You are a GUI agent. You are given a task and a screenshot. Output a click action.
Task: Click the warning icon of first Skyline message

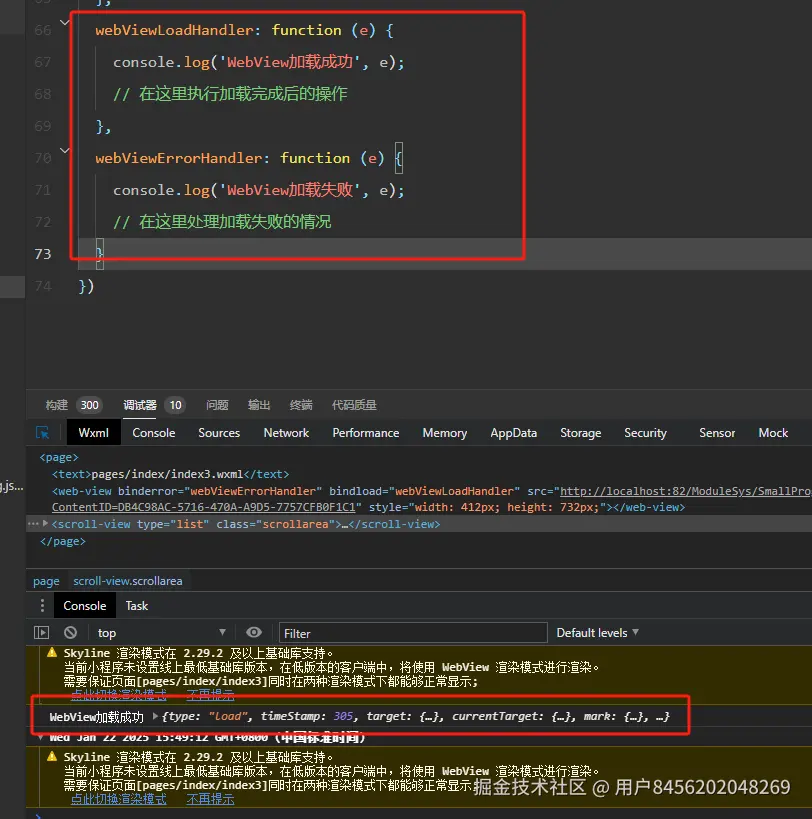[x=52, y=652]
